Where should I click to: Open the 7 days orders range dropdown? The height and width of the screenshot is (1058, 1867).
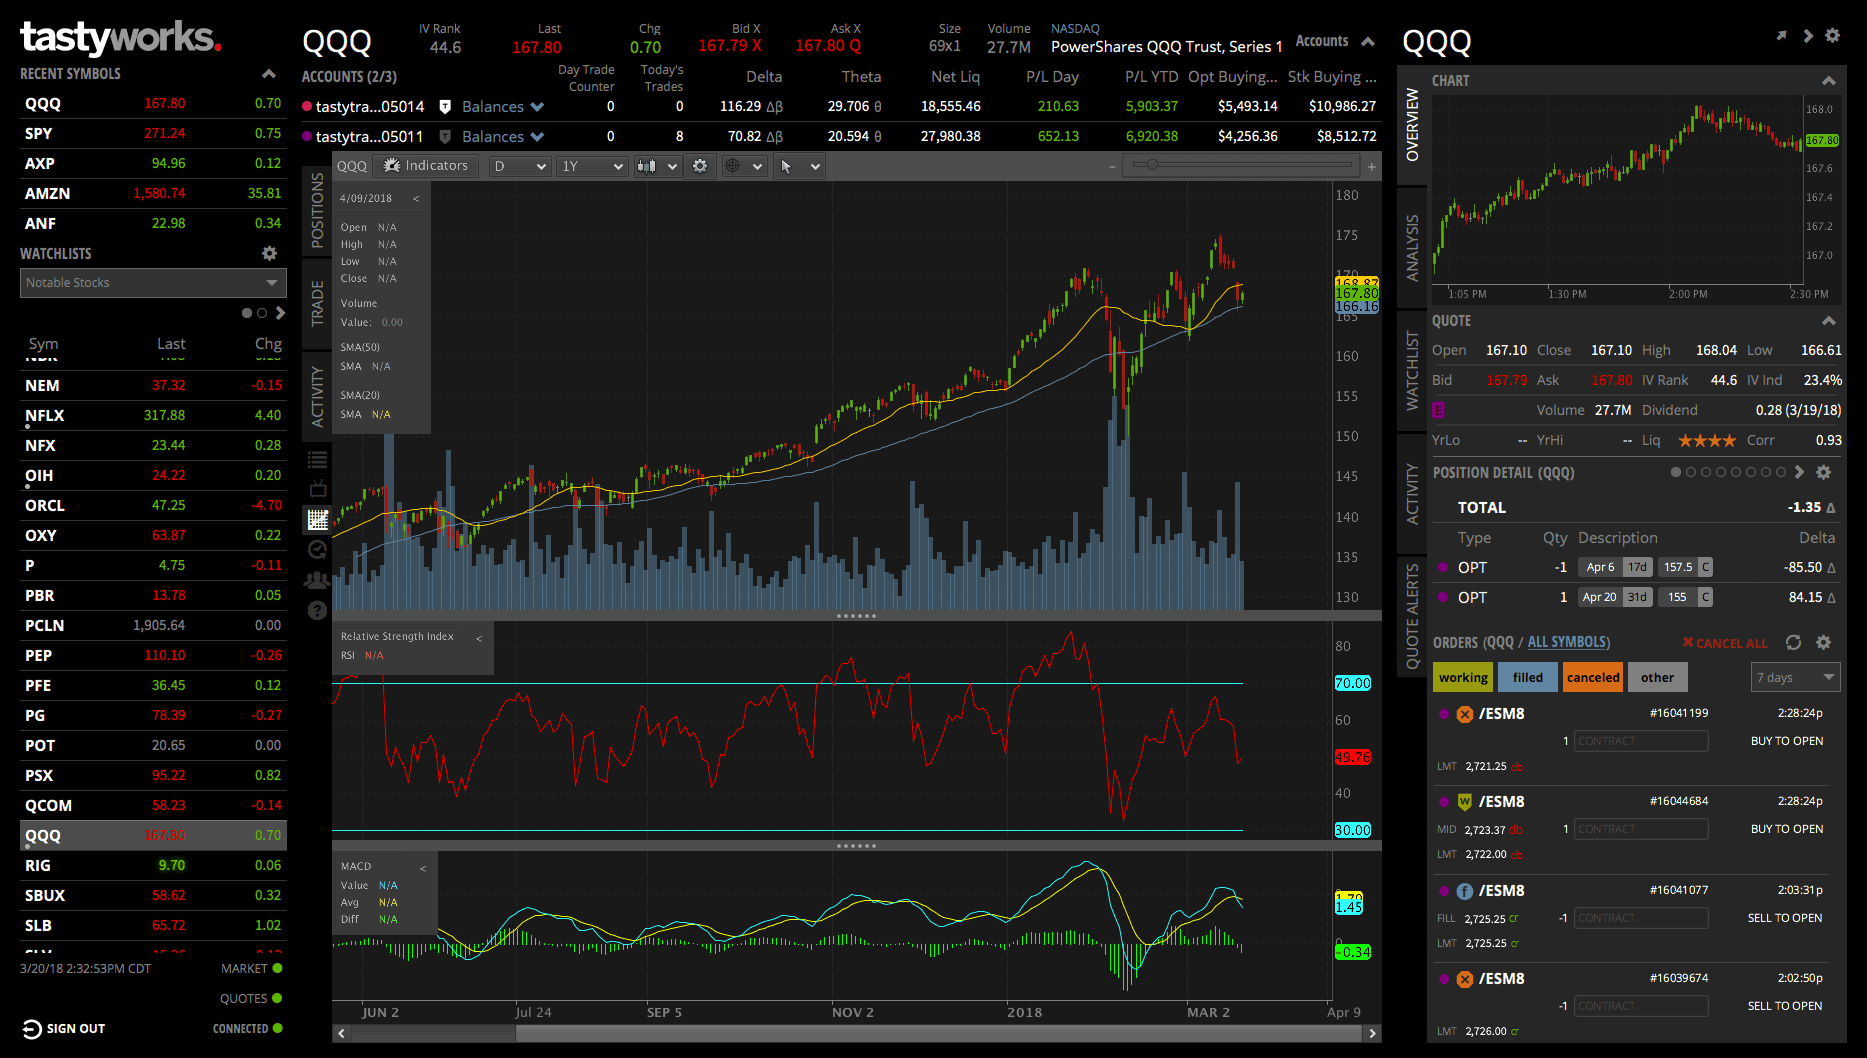[1796, 677]
